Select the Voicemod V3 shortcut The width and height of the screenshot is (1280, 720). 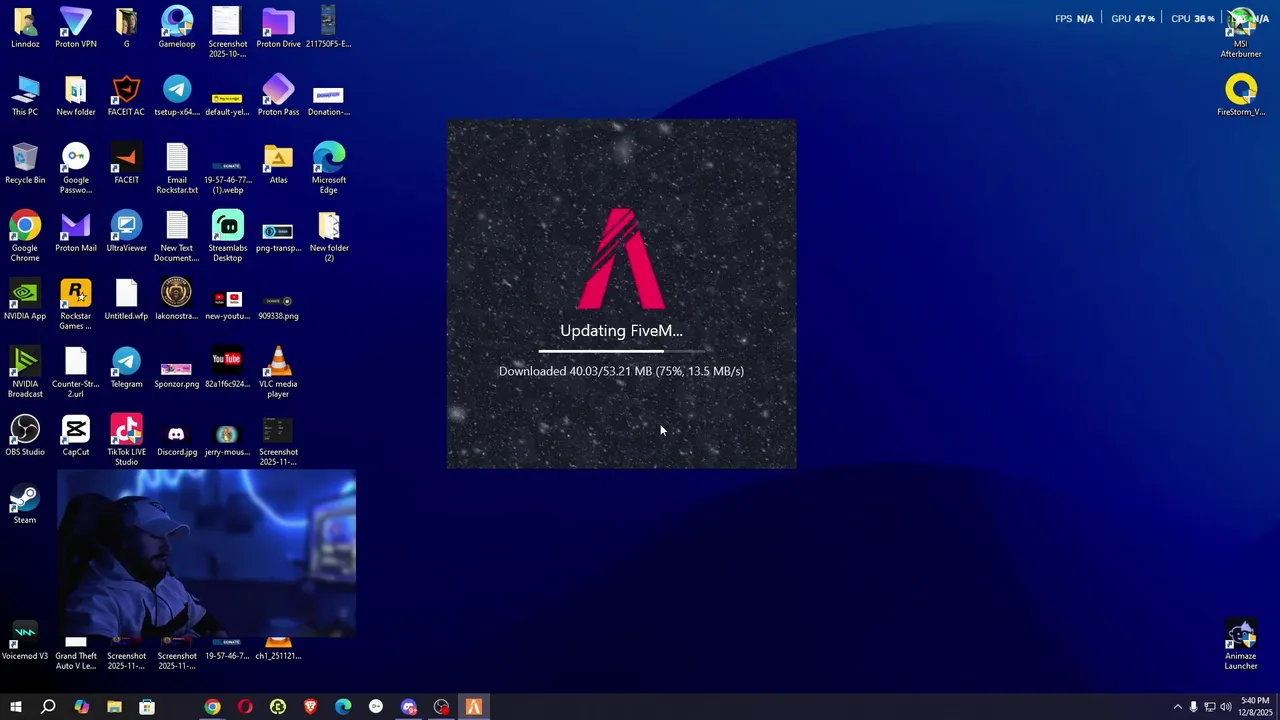tap(25, 640)
